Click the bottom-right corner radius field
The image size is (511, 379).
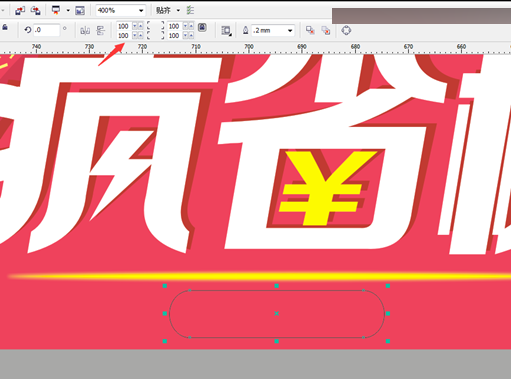pos(174,35)
